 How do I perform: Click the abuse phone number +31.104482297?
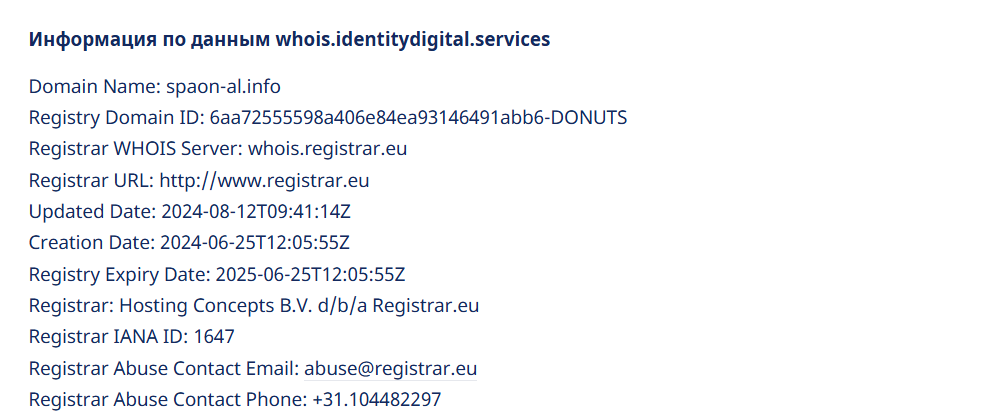tap(376, 400)
